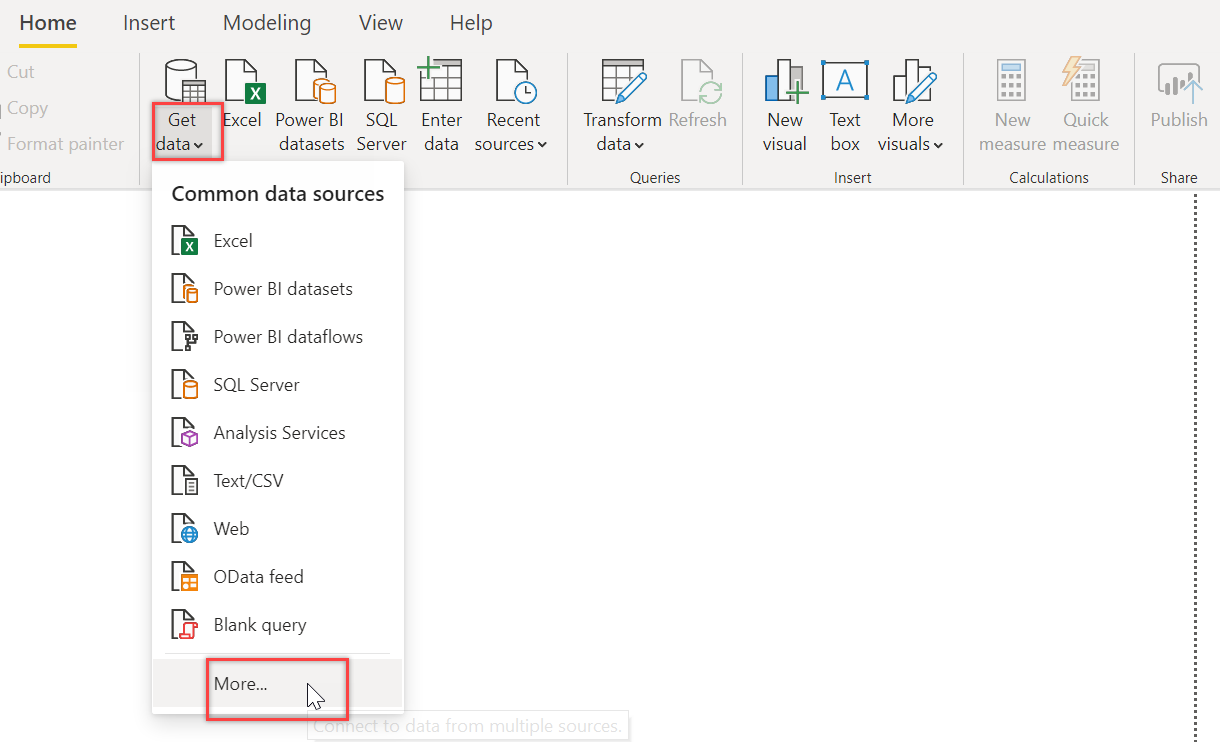Open Power BI datasets from ribbon
The height and width of the screenshot is (742, 1220).
pyautogui.click(x=311, y=106)
